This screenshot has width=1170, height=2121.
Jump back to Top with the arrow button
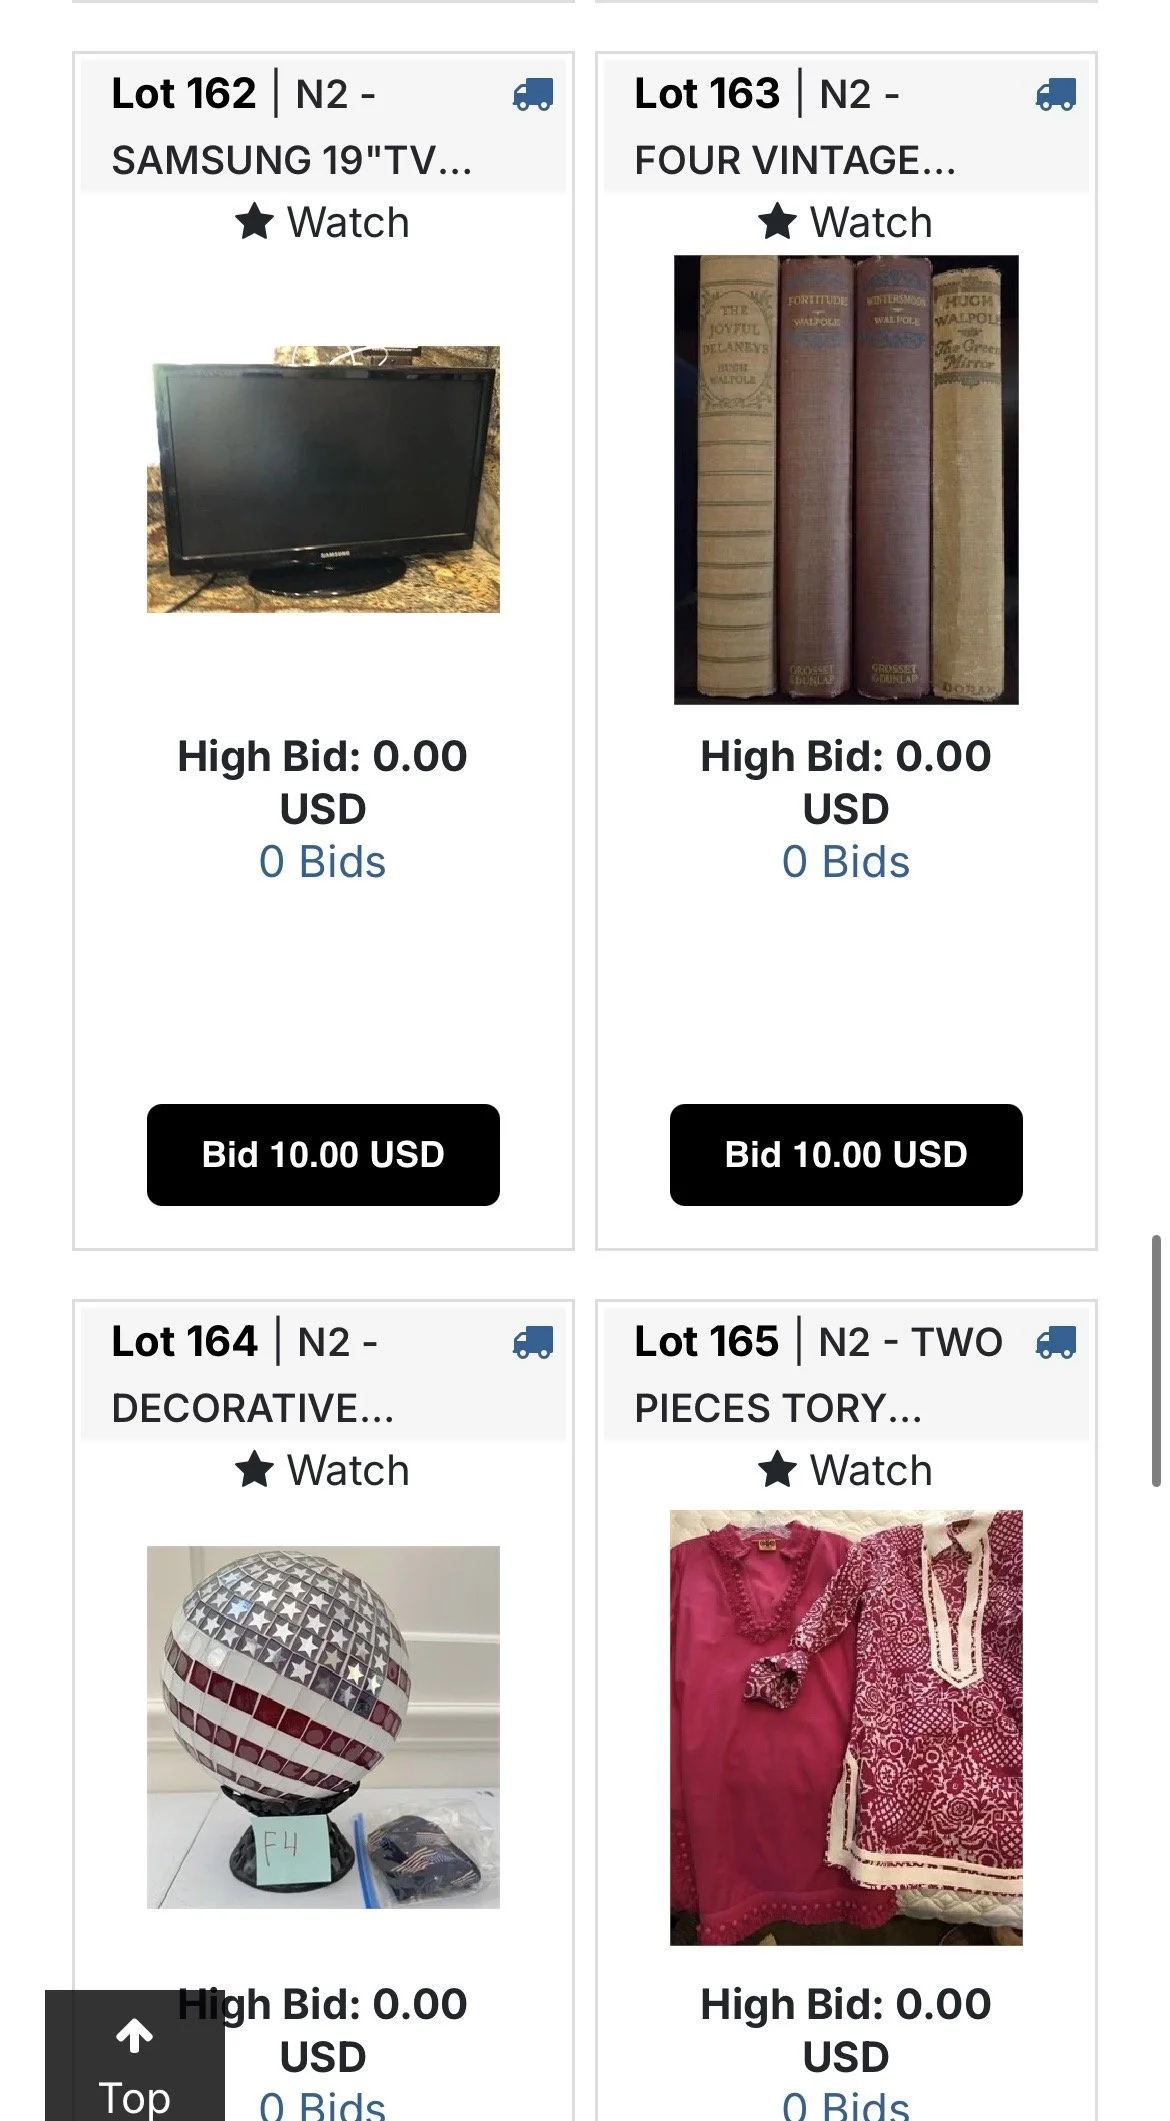click(134, 2057)
